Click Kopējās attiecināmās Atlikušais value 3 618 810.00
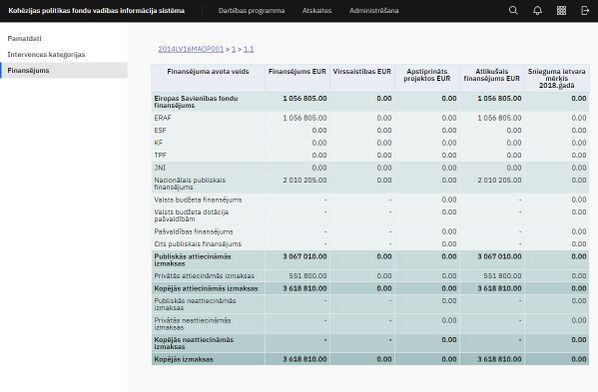 [x=499, y=288]
